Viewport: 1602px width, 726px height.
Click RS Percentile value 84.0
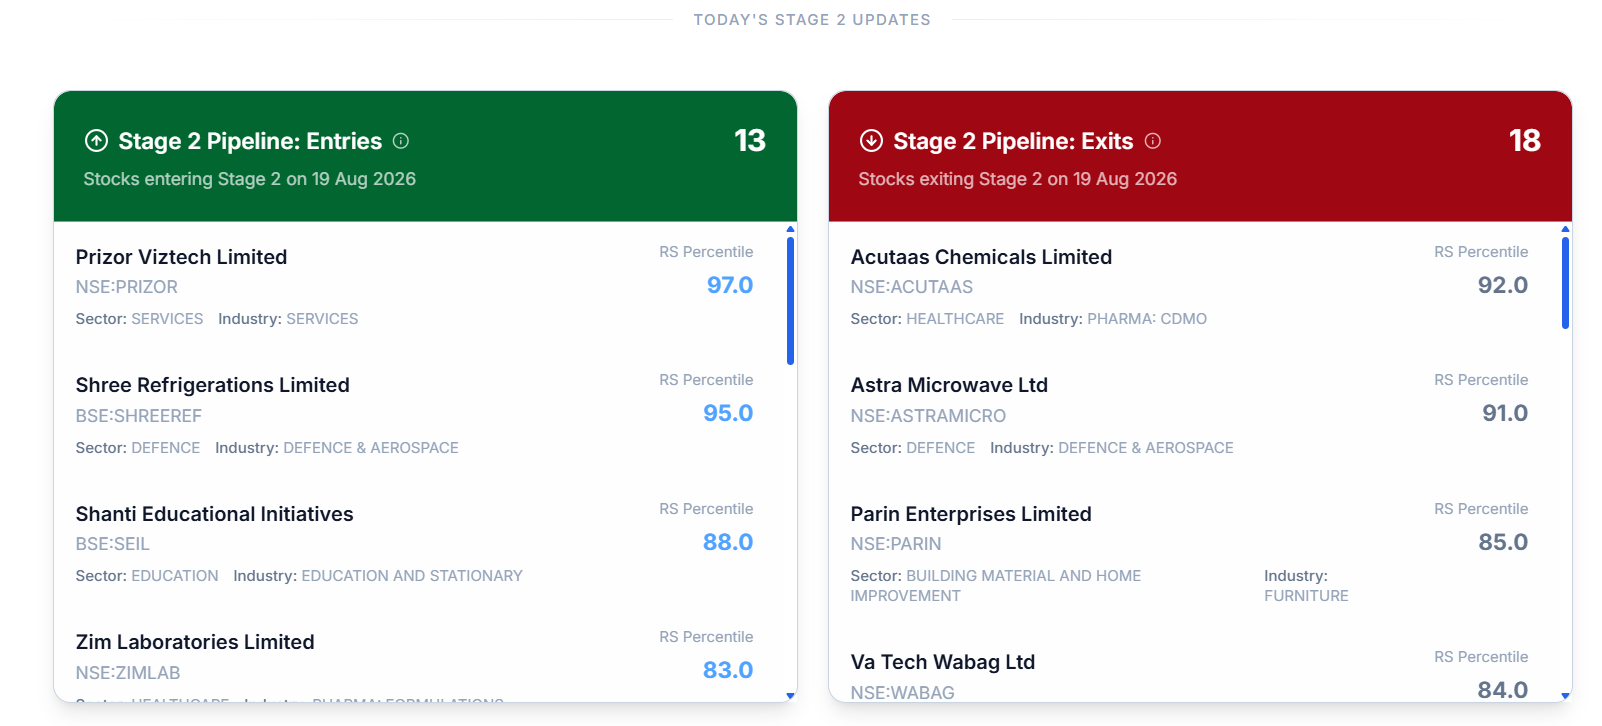(x=1503, y=690)
